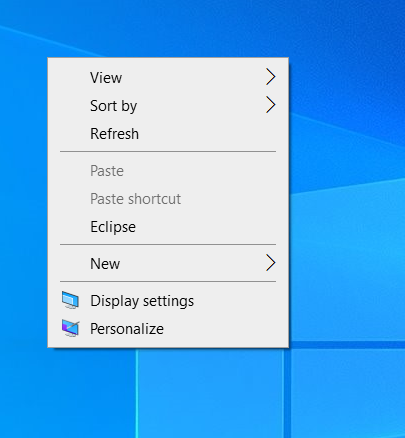Expand the New submenu chevron

tap(271, 263)
